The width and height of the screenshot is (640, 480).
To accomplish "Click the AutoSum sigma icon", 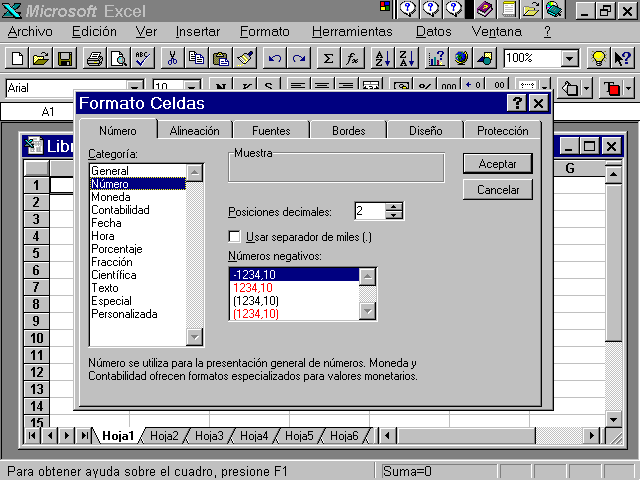I will point(328,58).
